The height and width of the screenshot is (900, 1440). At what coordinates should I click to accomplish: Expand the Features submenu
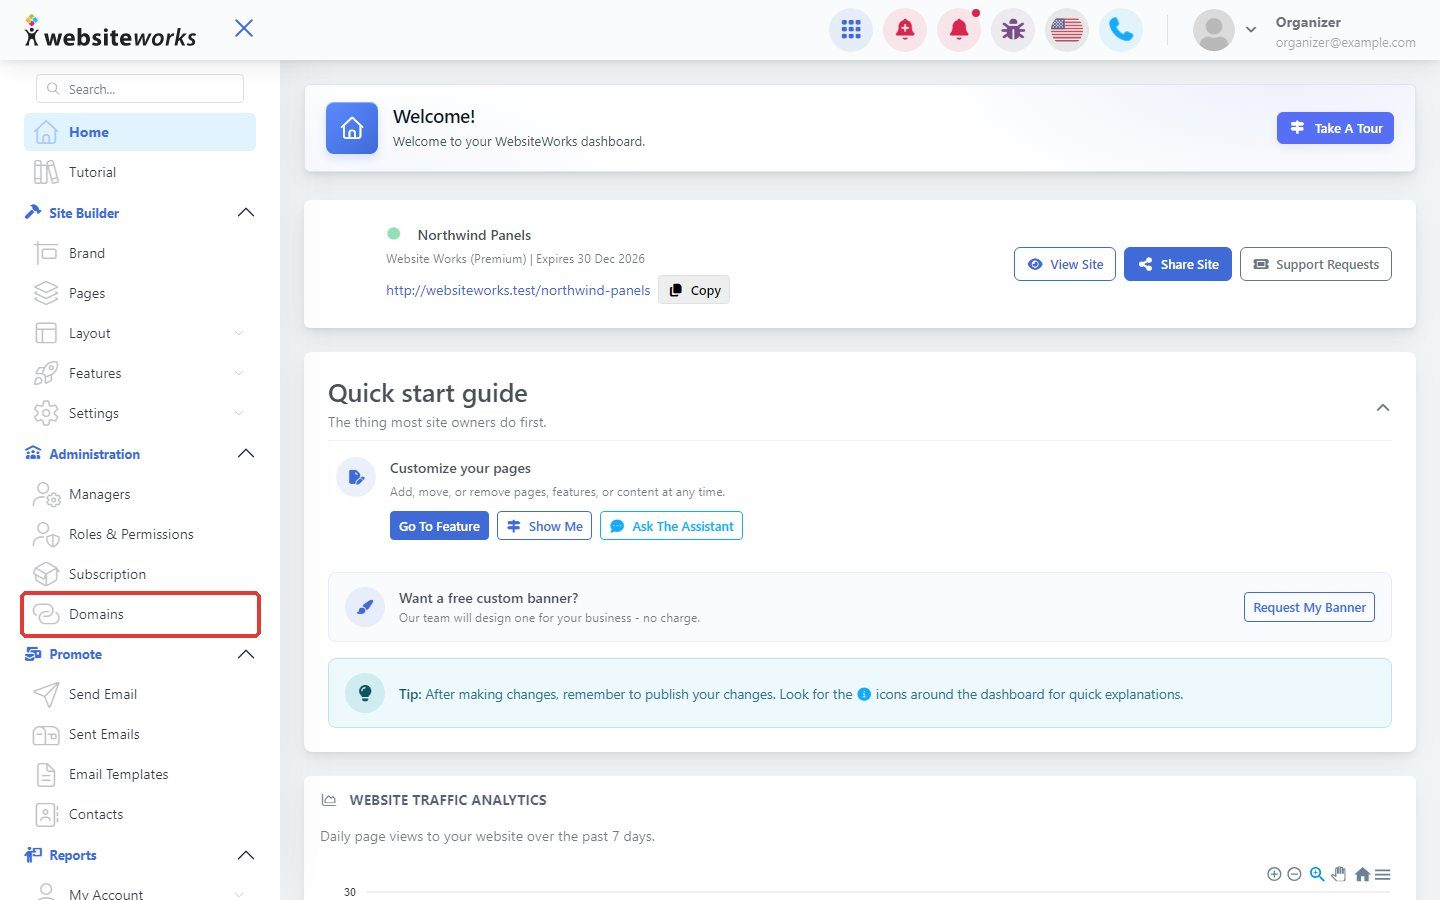click(239, 373)
